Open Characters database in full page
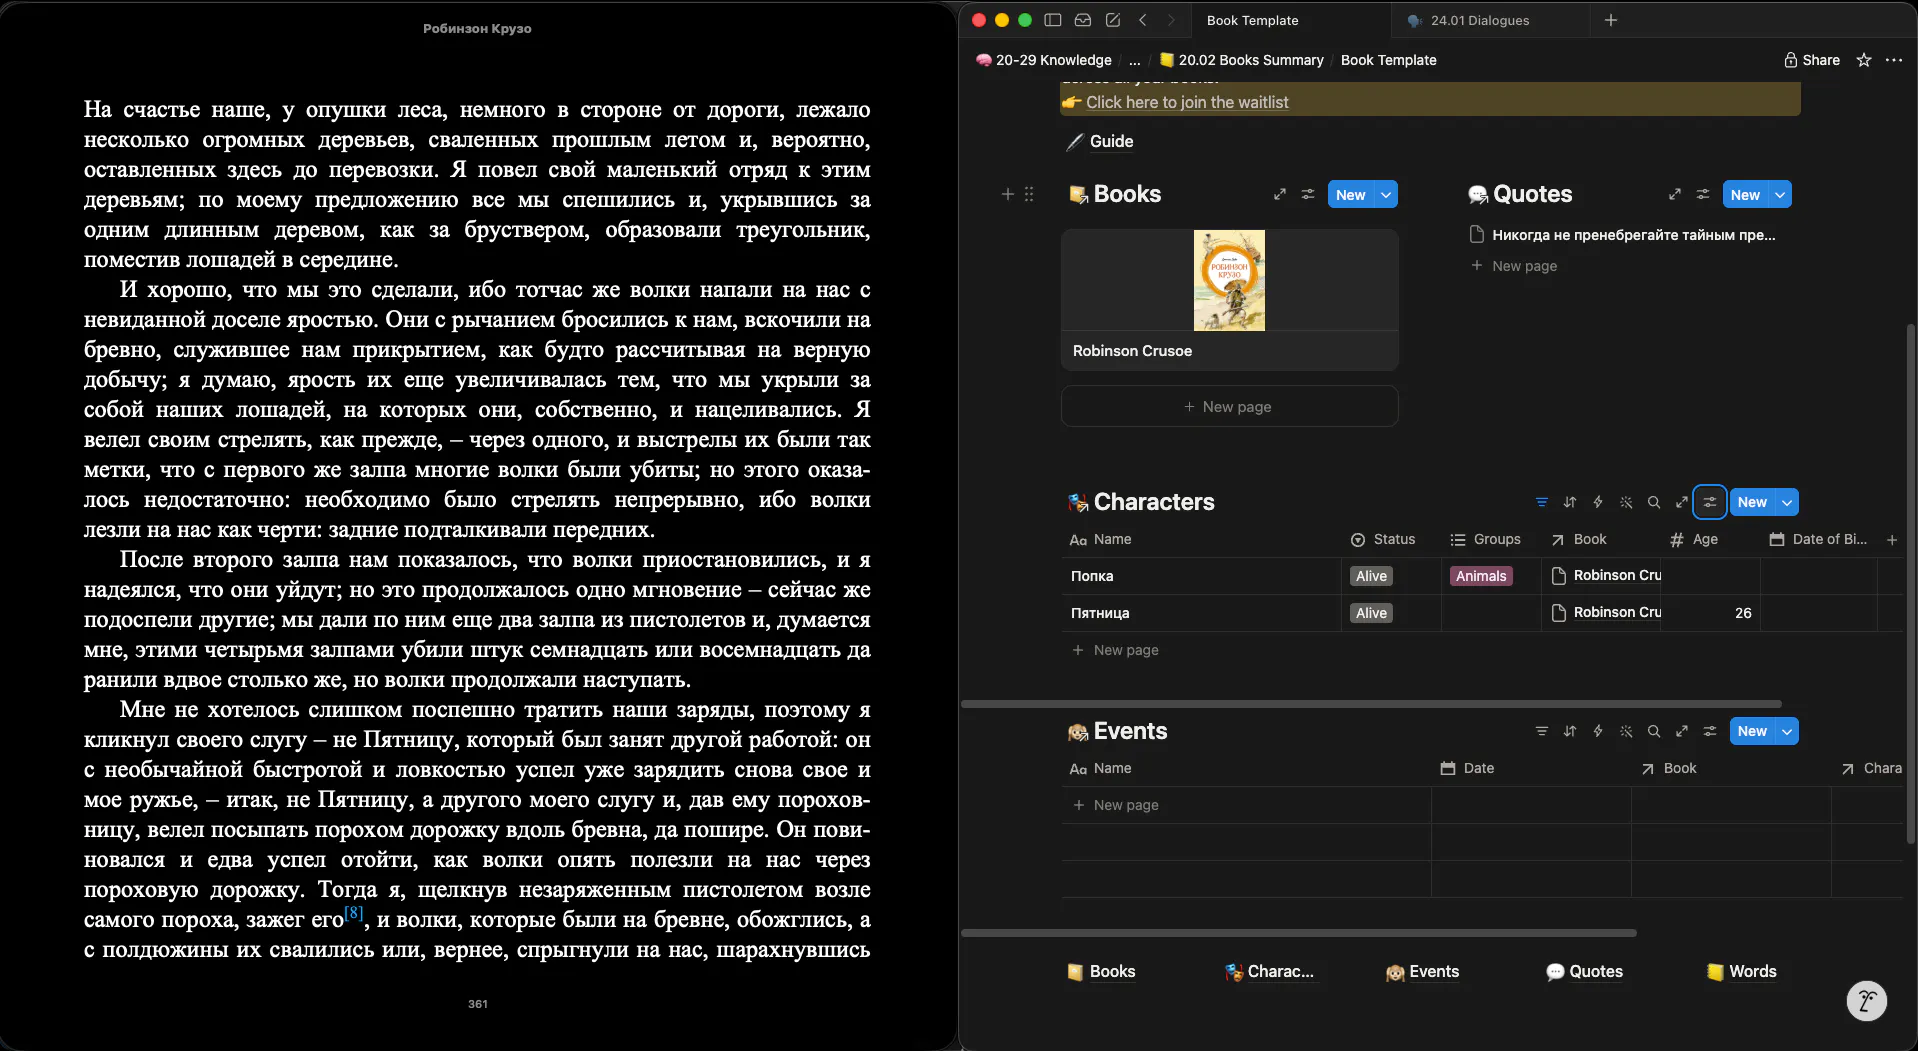Viewport: 1918px width, 1051px height. point(1682,502)
